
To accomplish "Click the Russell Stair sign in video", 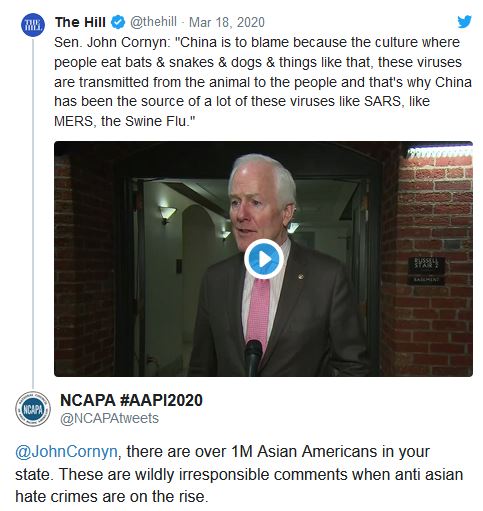I will point(427,270).
